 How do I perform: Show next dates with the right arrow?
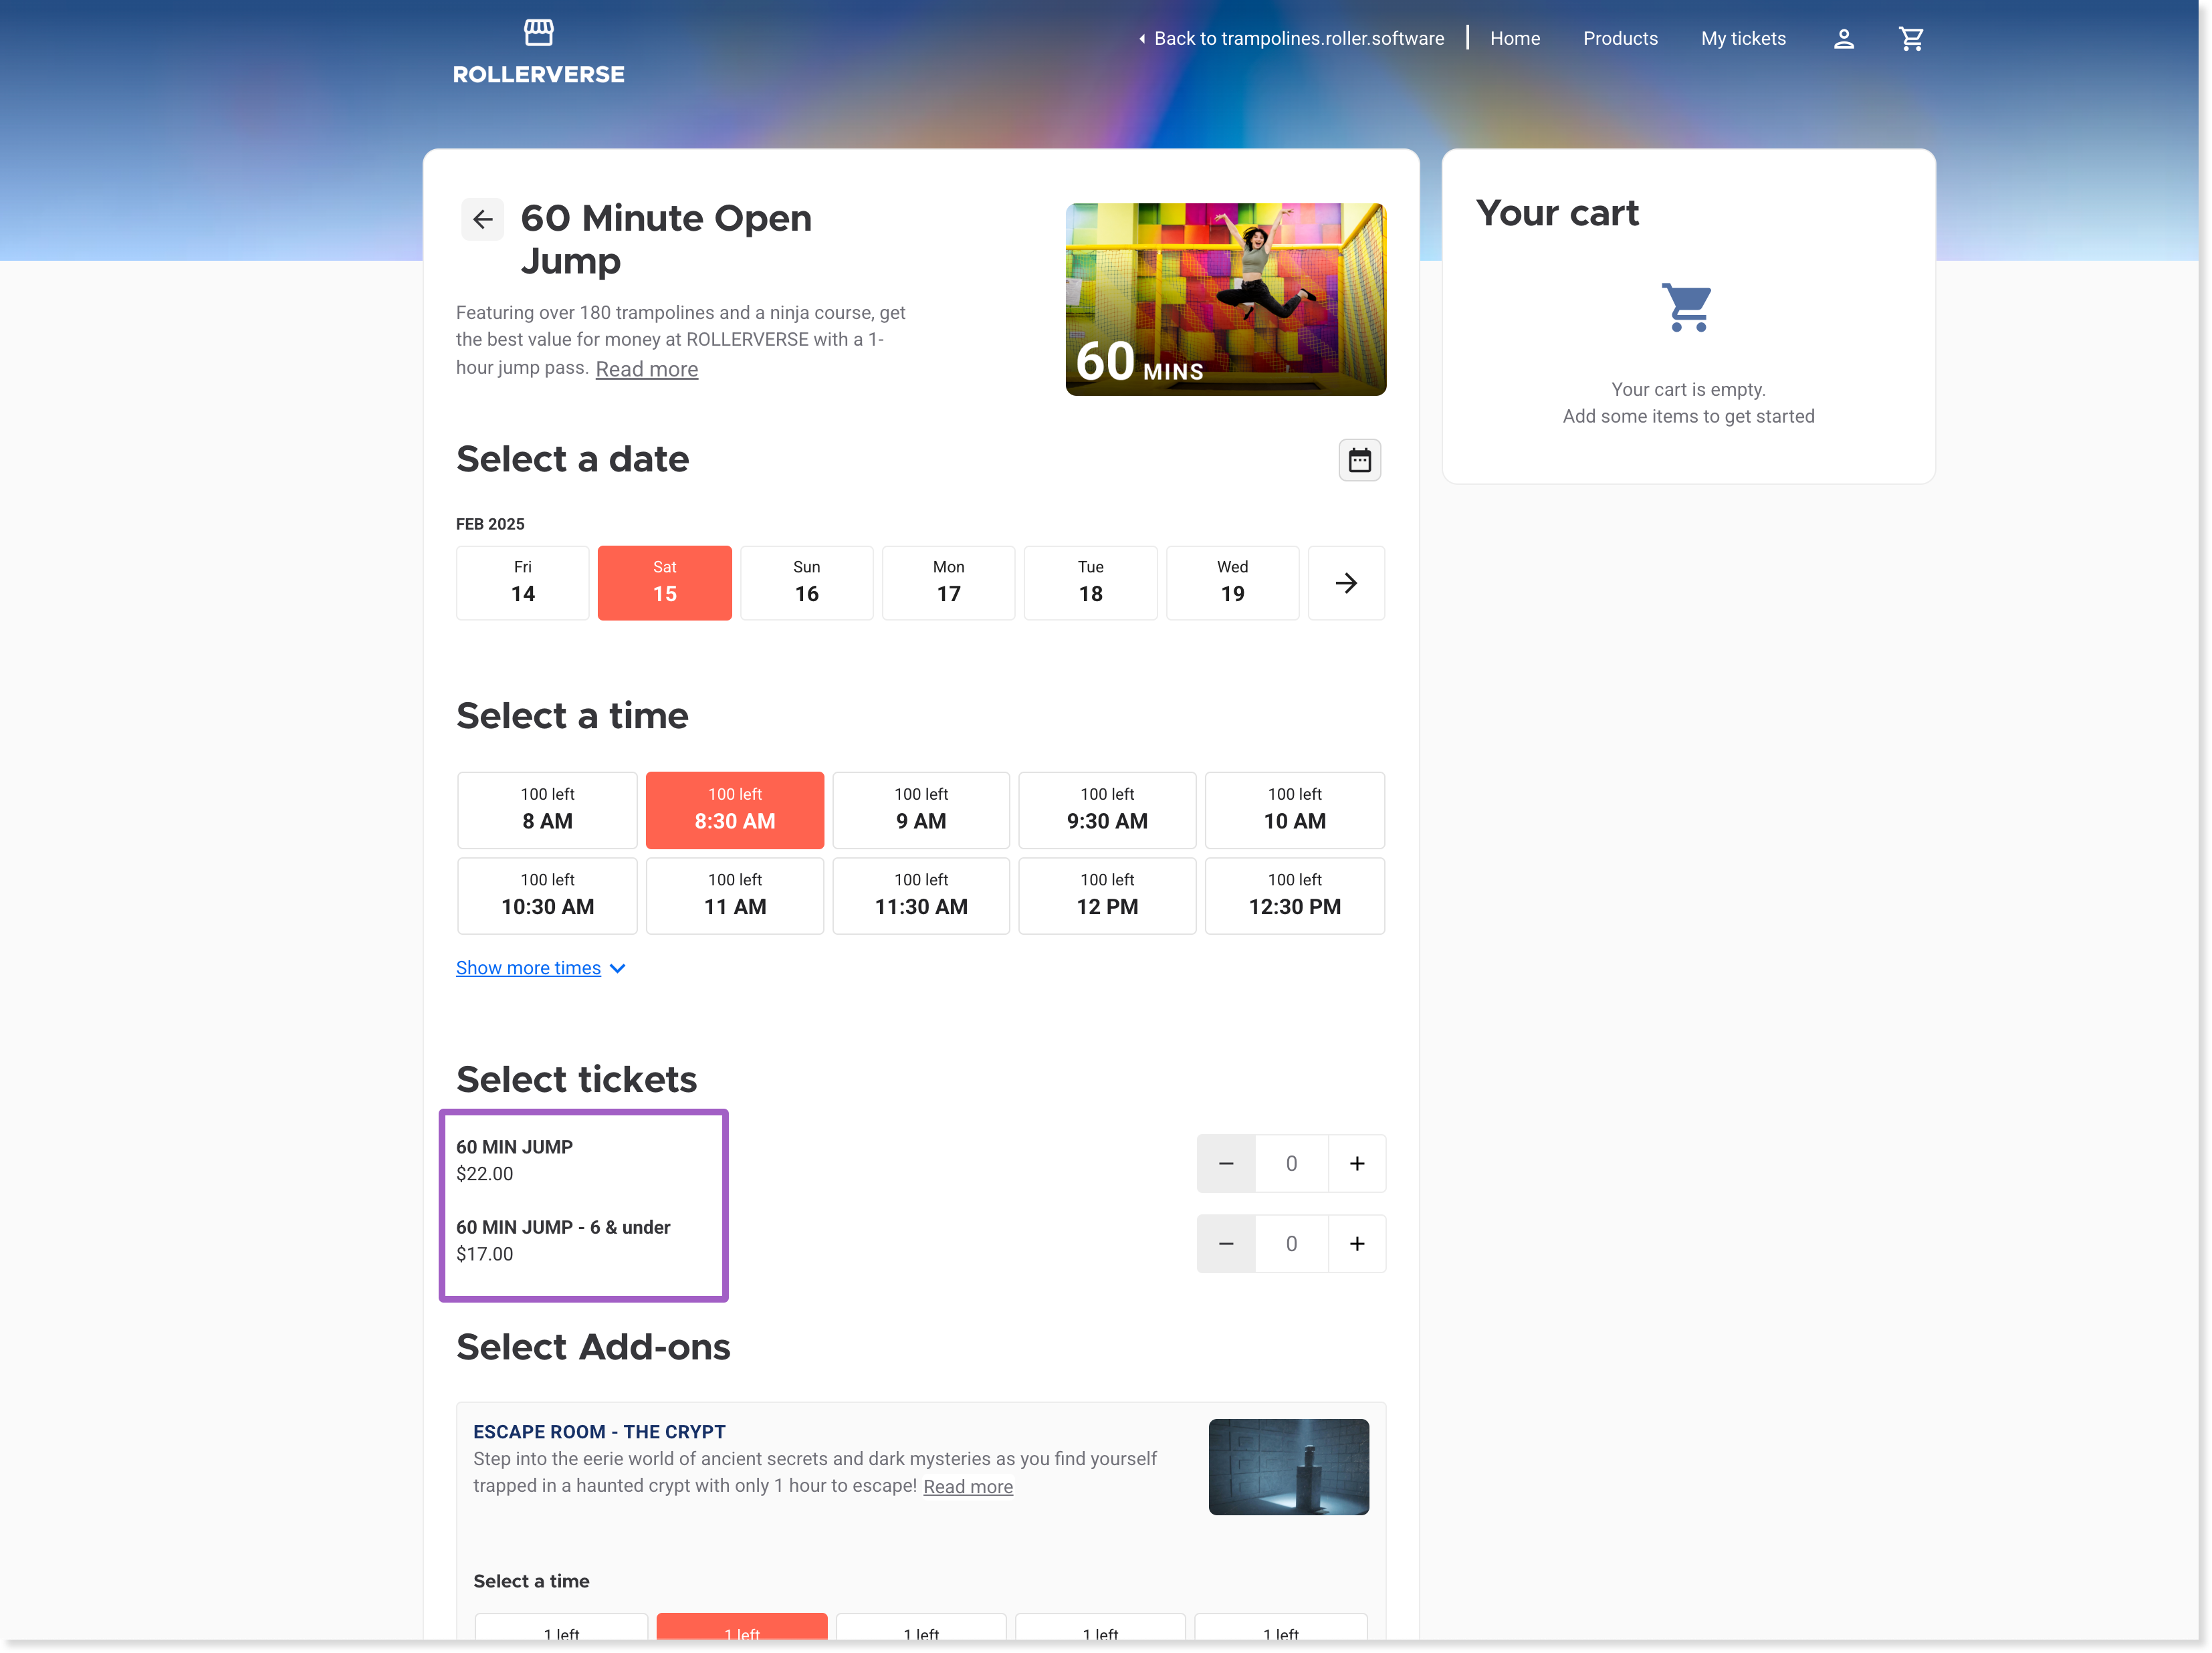coord(1346,583)
